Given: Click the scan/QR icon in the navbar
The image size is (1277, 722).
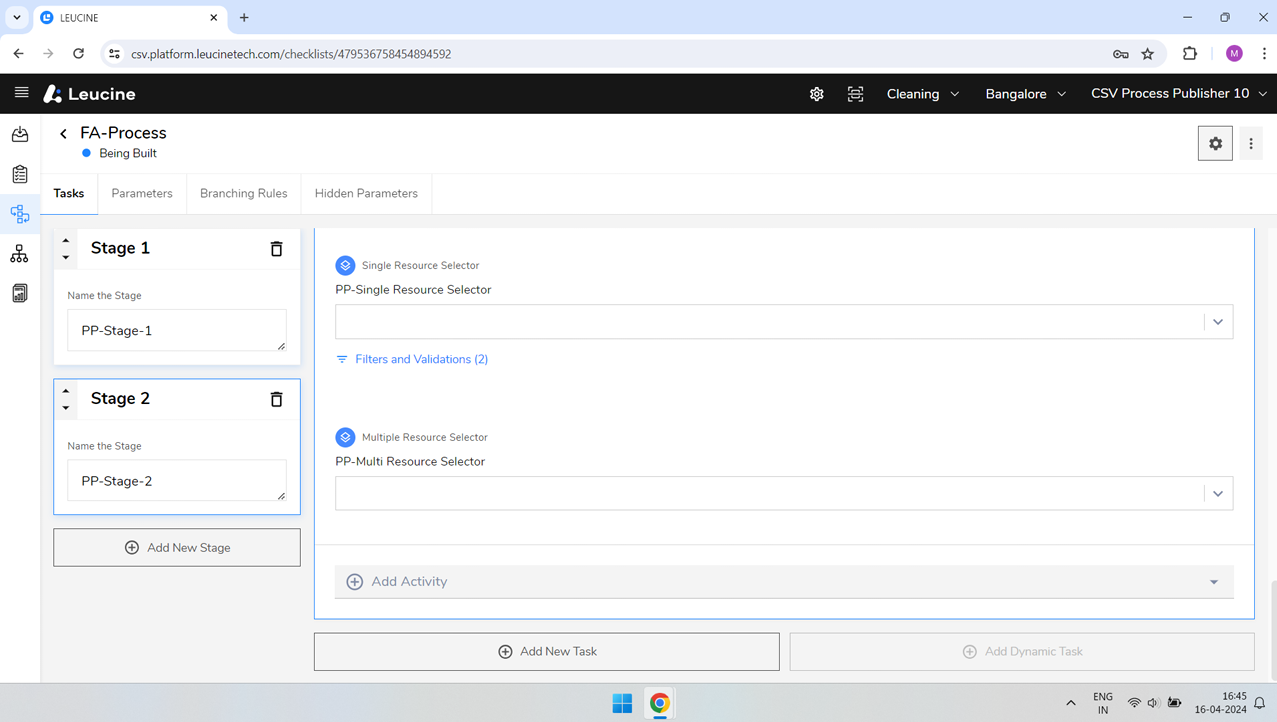Looking at the screenshot, I should point(855,93).
